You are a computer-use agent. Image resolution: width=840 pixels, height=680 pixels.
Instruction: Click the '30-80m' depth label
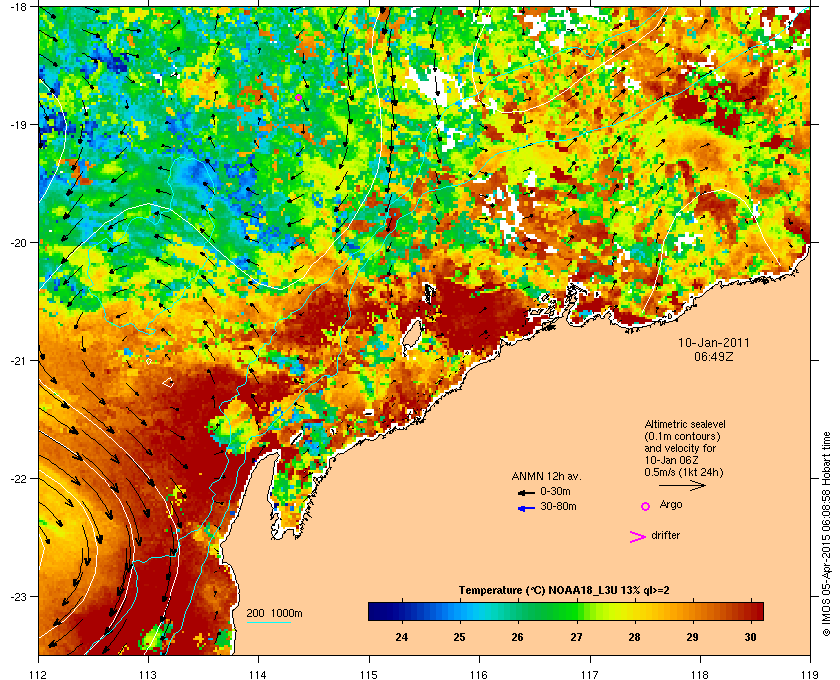point(558,506)
